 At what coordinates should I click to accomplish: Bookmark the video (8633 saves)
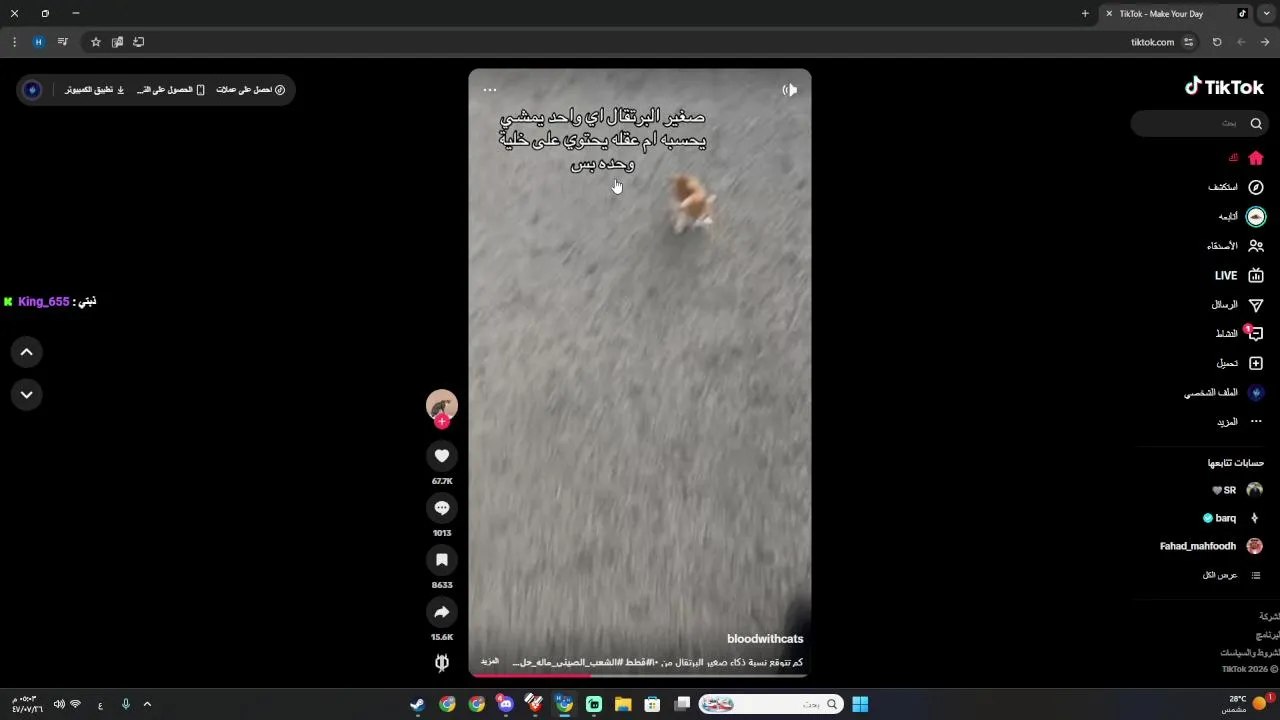point(442,560)
